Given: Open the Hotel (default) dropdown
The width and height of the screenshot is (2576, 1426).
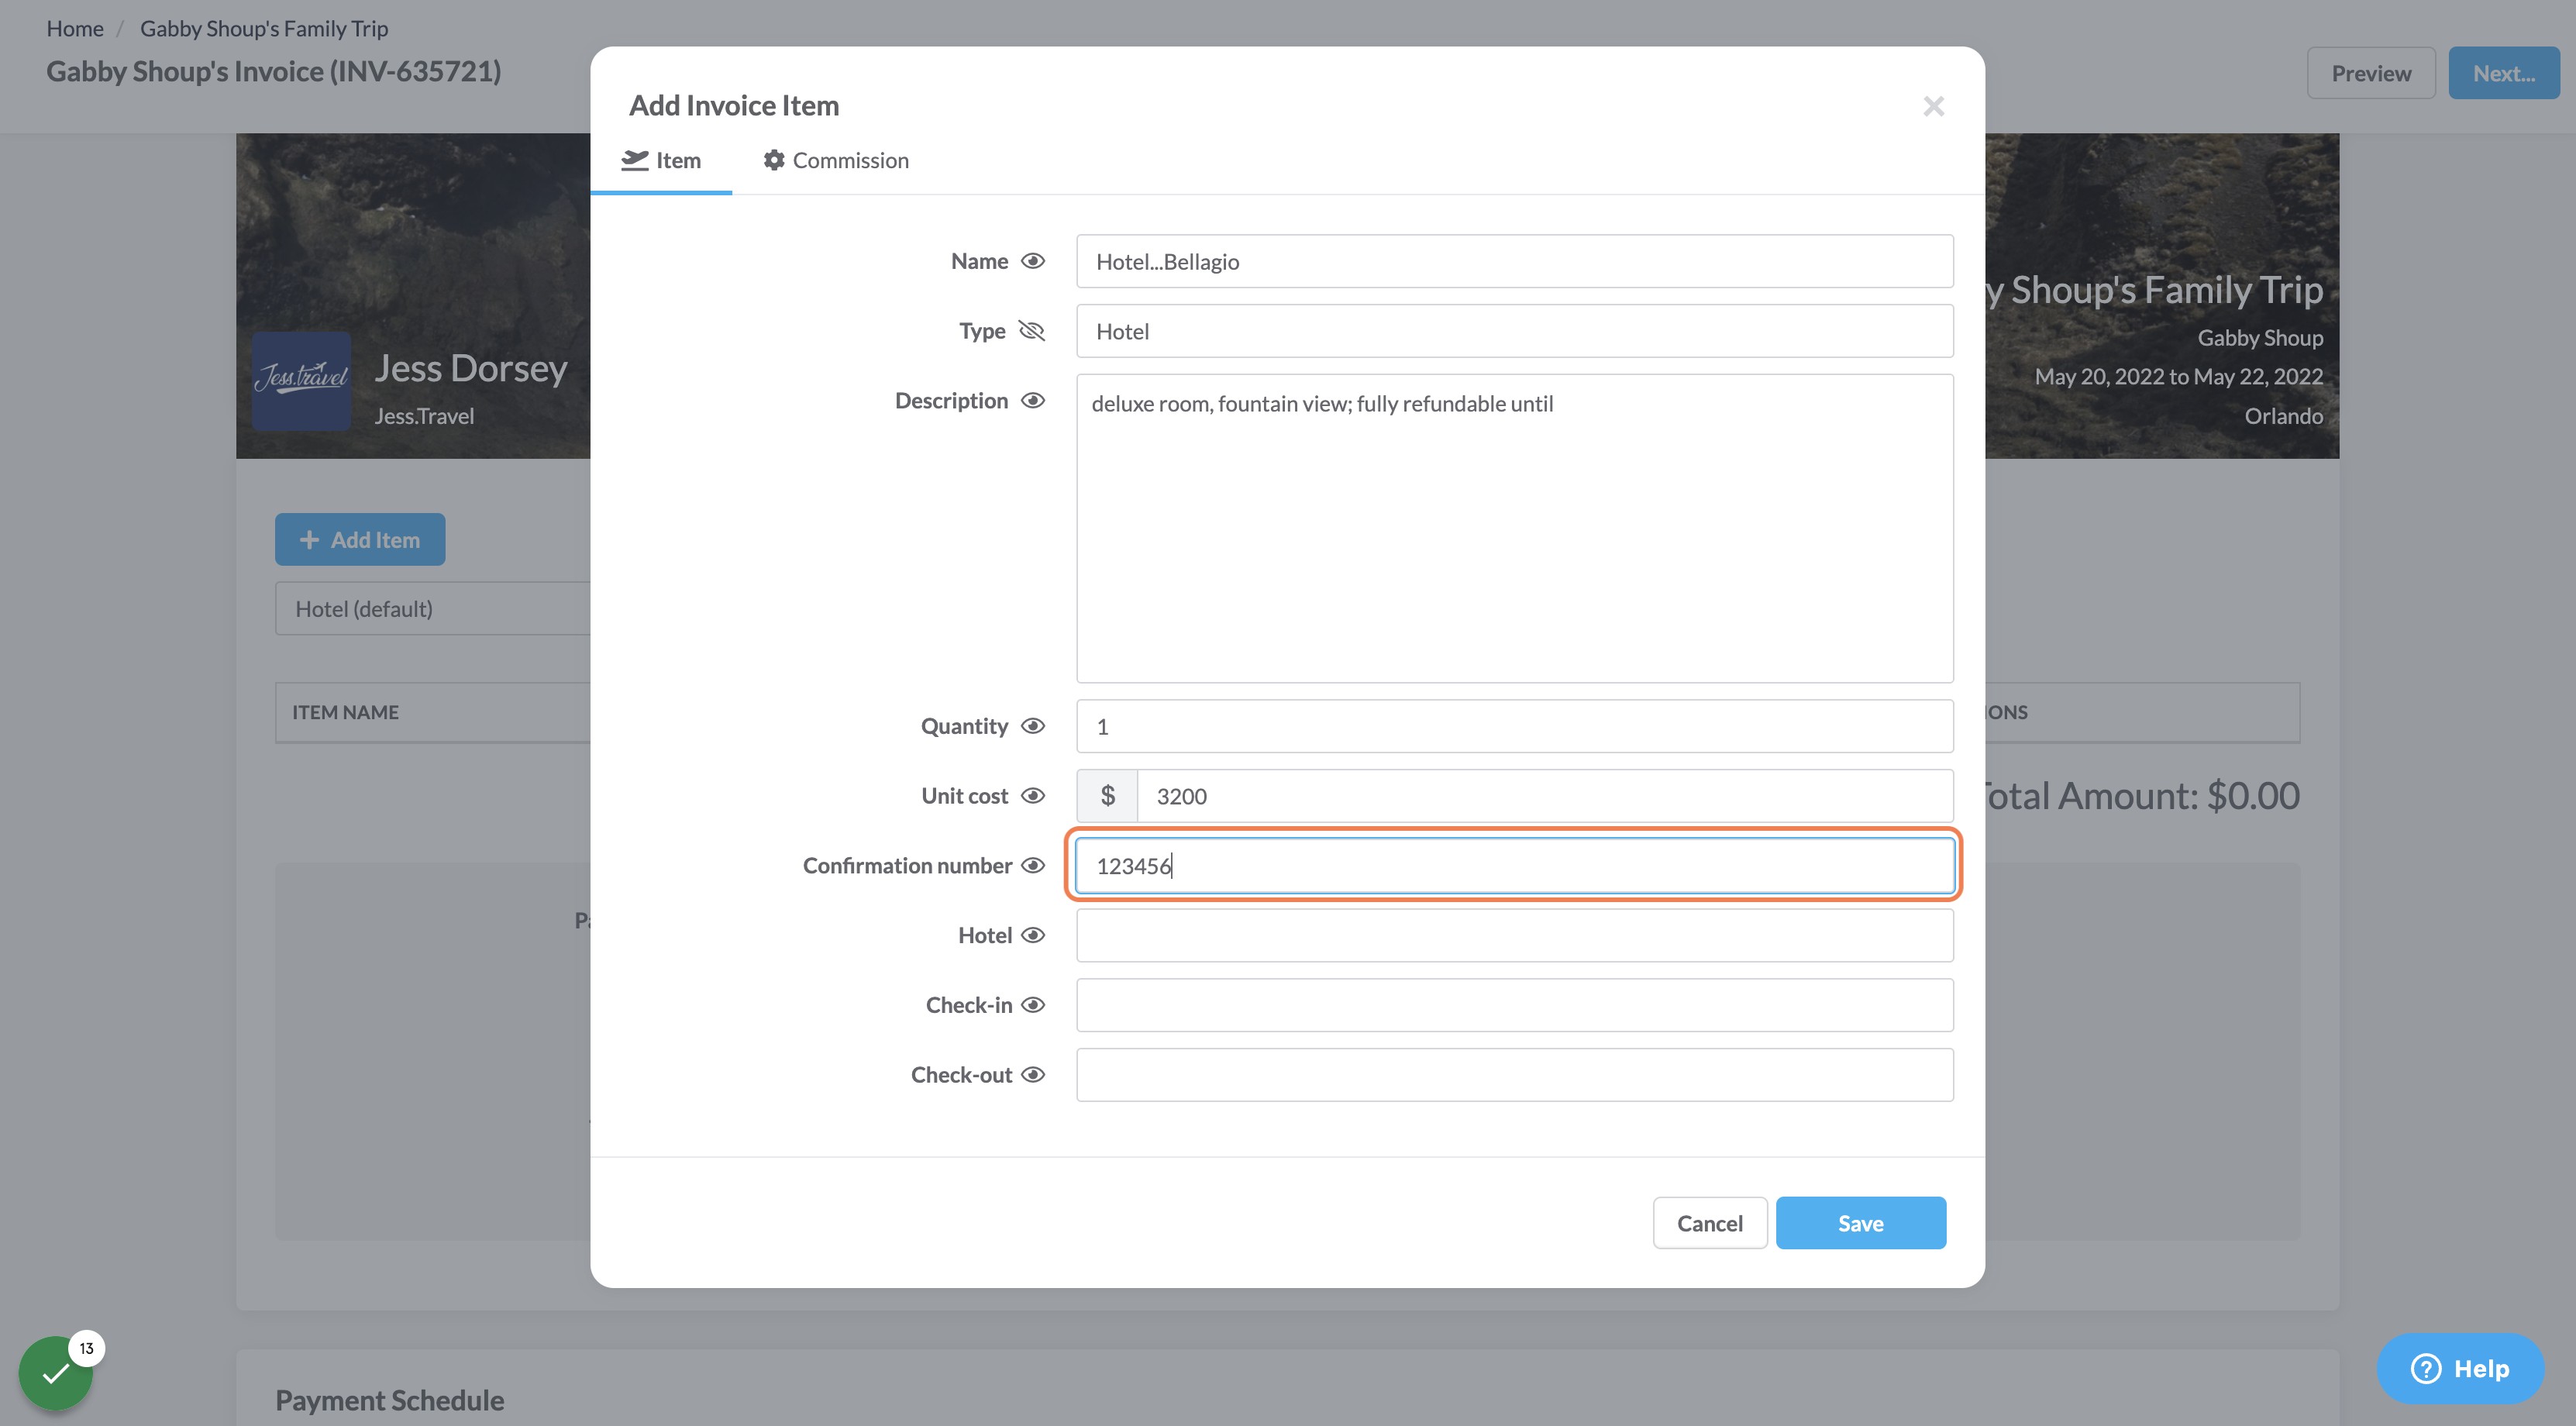Looking at the screenshot, I should click(x=433, y=609).
